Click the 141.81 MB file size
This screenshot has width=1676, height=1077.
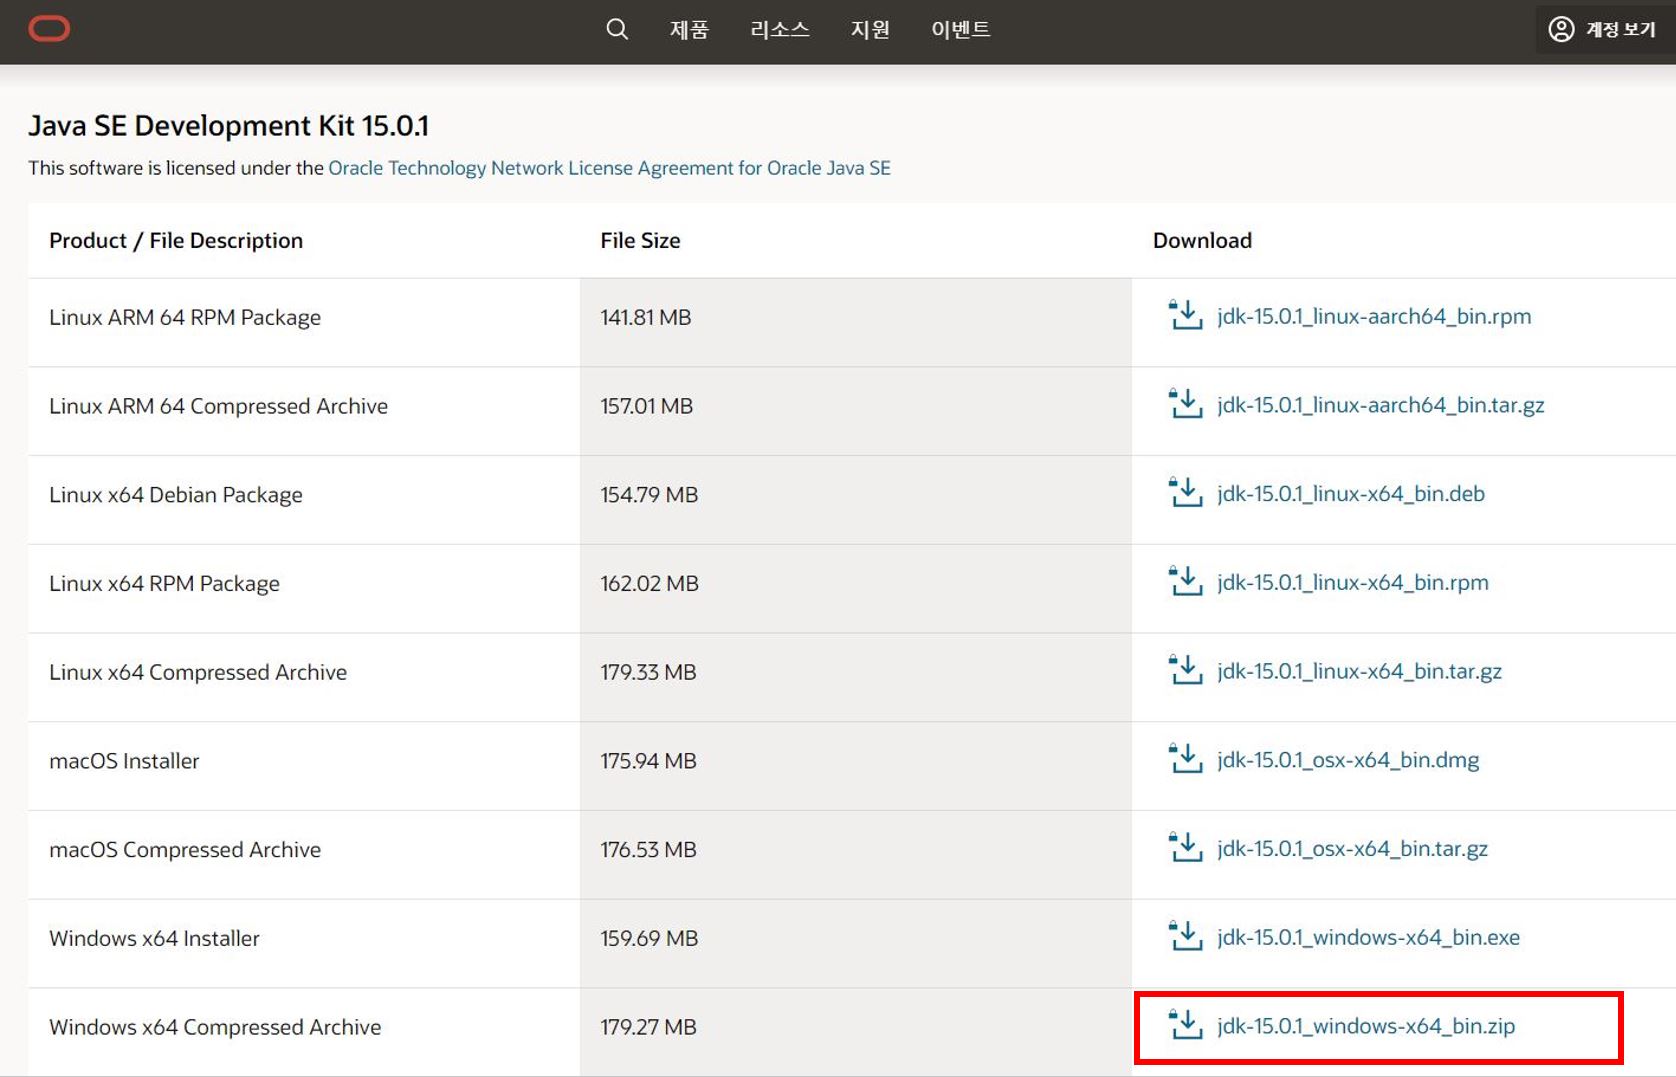646,317
